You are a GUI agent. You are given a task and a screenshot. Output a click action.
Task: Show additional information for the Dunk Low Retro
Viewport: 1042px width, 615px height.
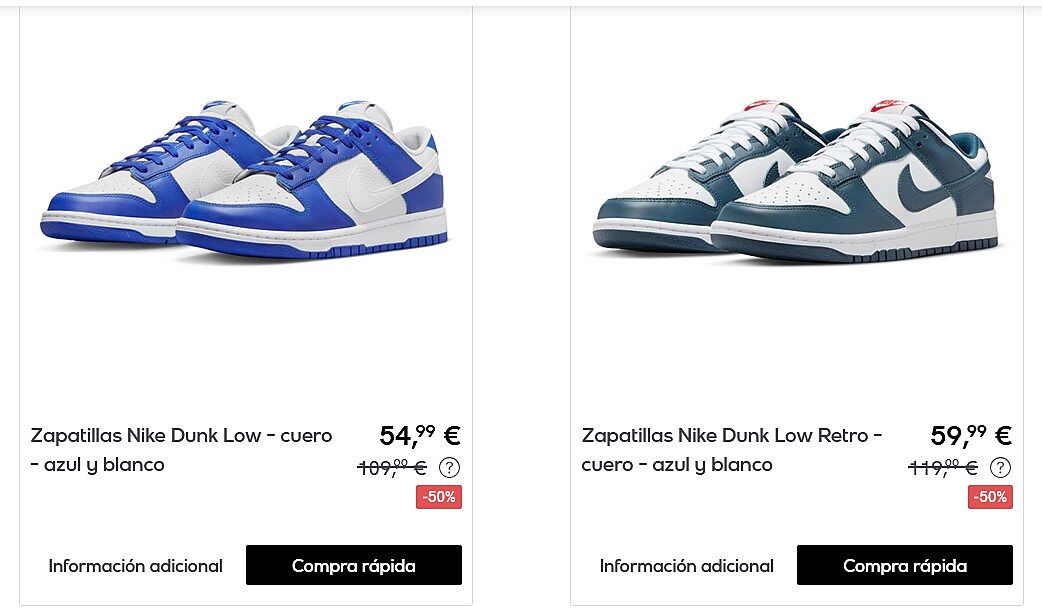point(686,566)
